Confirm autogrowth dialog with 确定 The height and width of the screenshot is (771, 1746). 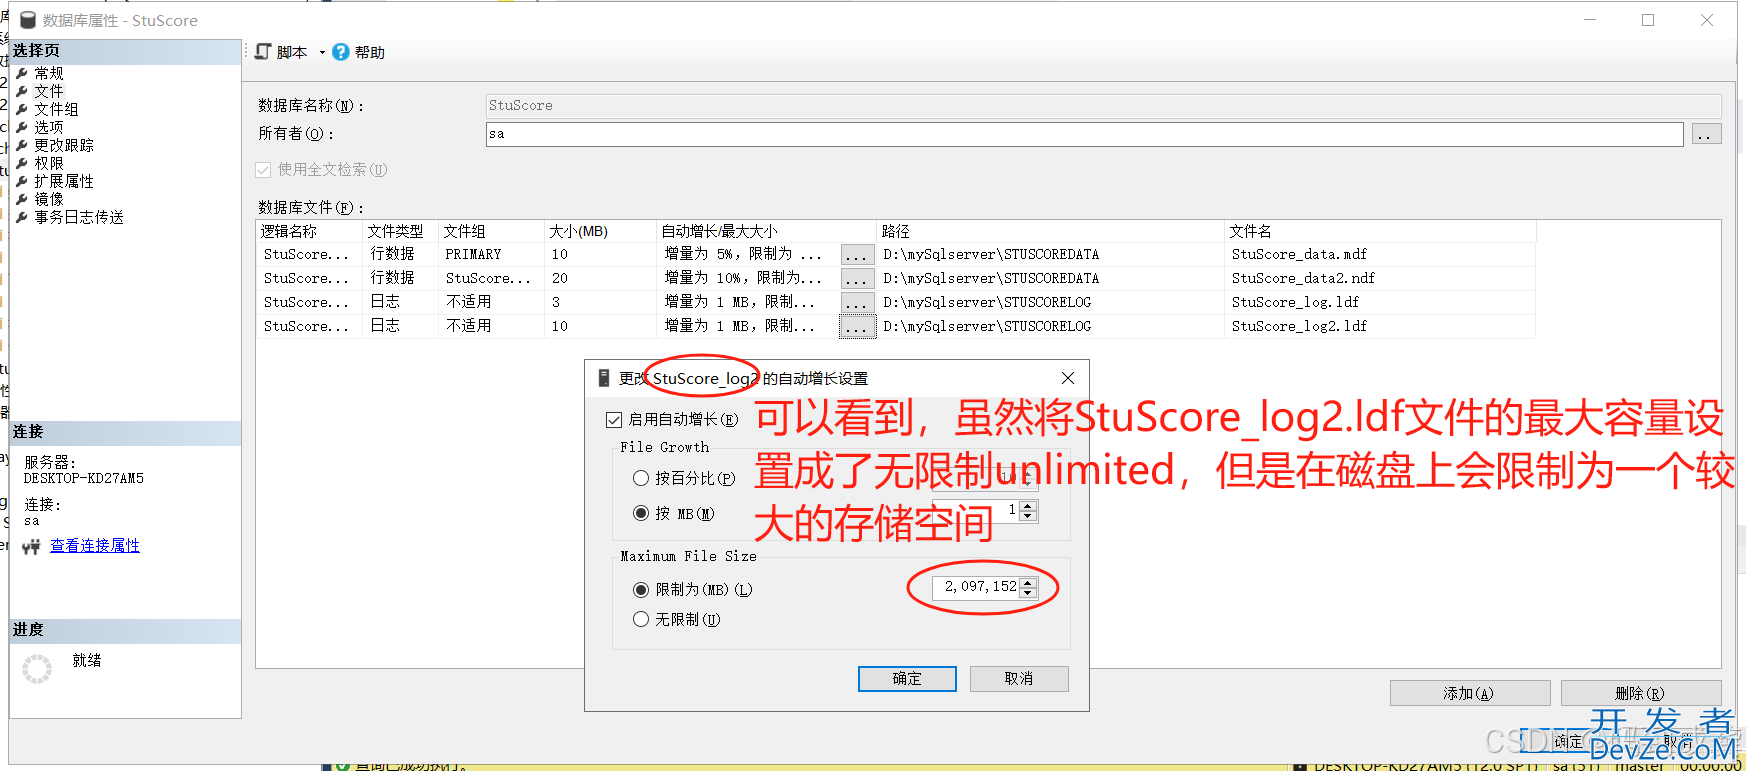tap(907, 679)
